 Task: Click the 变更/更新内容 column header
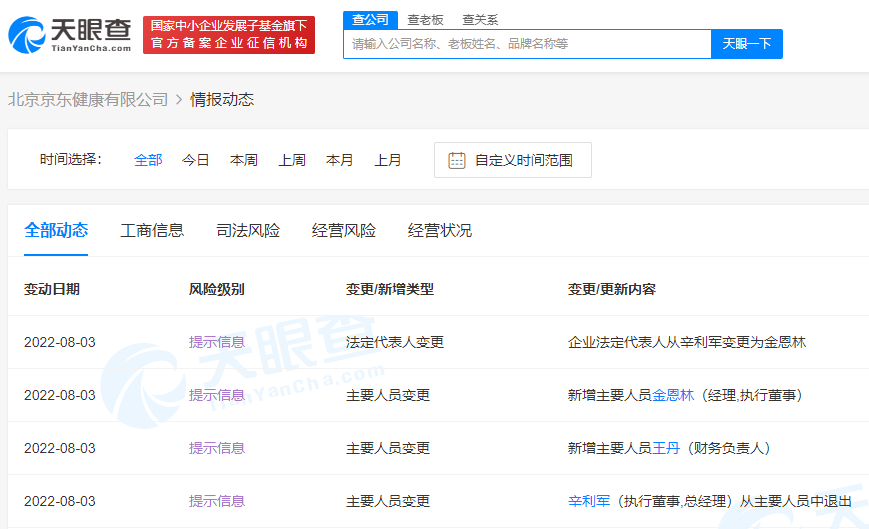click(x=612, y=289)
